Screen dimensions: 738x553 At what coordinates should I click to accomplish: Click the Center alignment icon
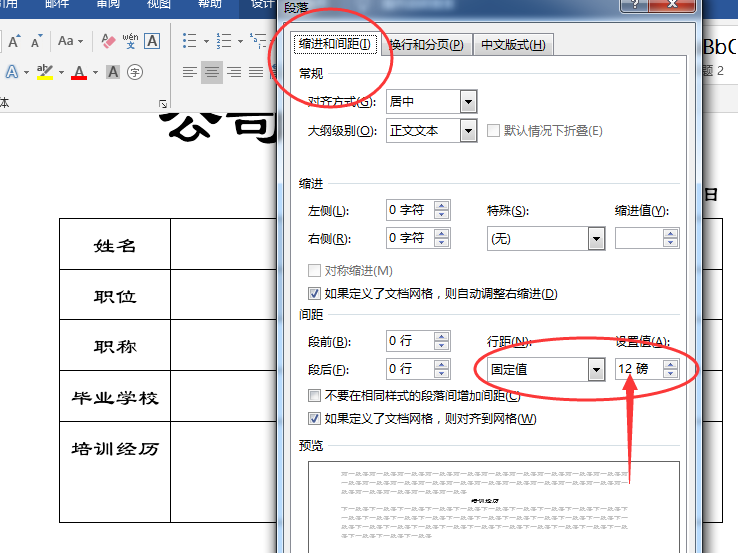[212, 72]
